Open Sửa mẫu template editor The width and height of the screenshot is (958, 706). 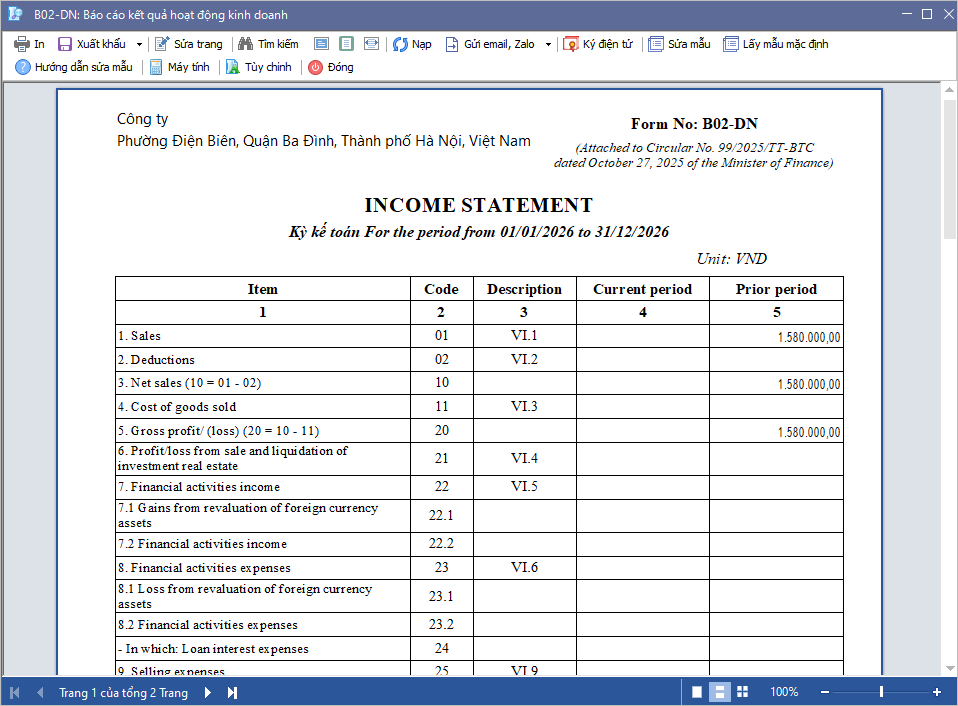point(679,44)
